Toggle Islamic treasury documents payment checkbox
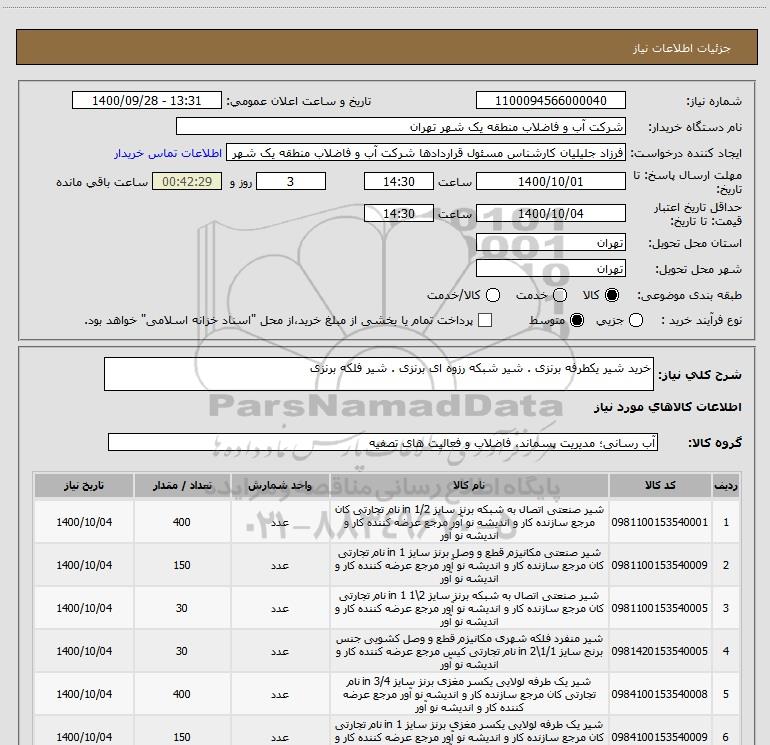Image resolution: width=770 pixels, height=745 pixels. [x=485, y=320]
